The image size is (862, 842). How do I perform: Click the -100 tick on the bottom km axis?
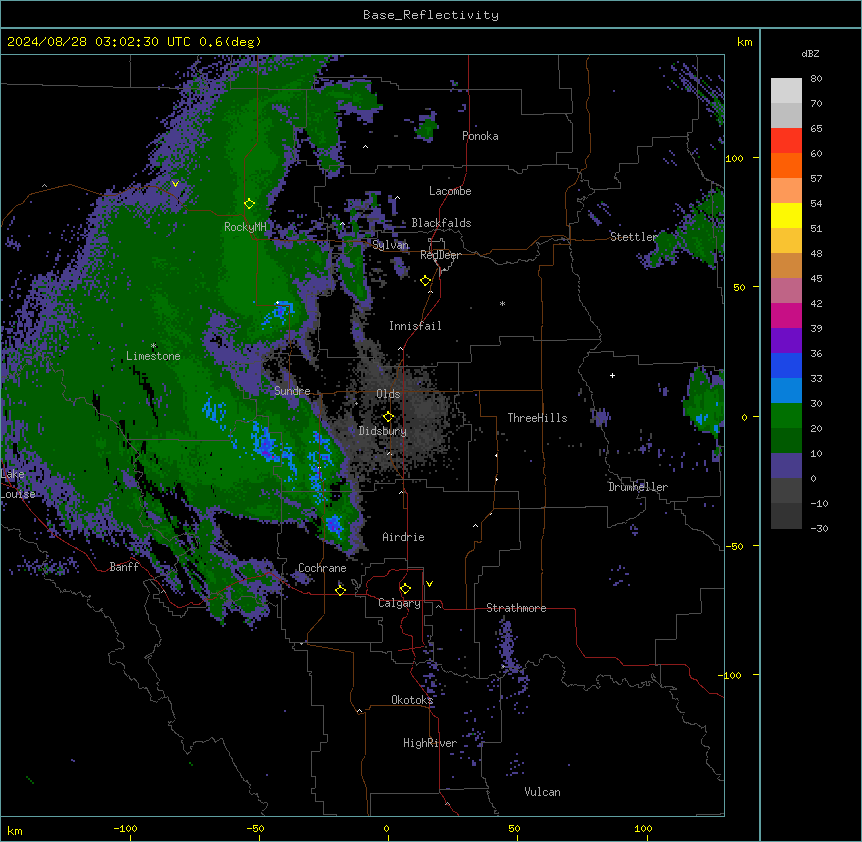[x=125, y=828]
